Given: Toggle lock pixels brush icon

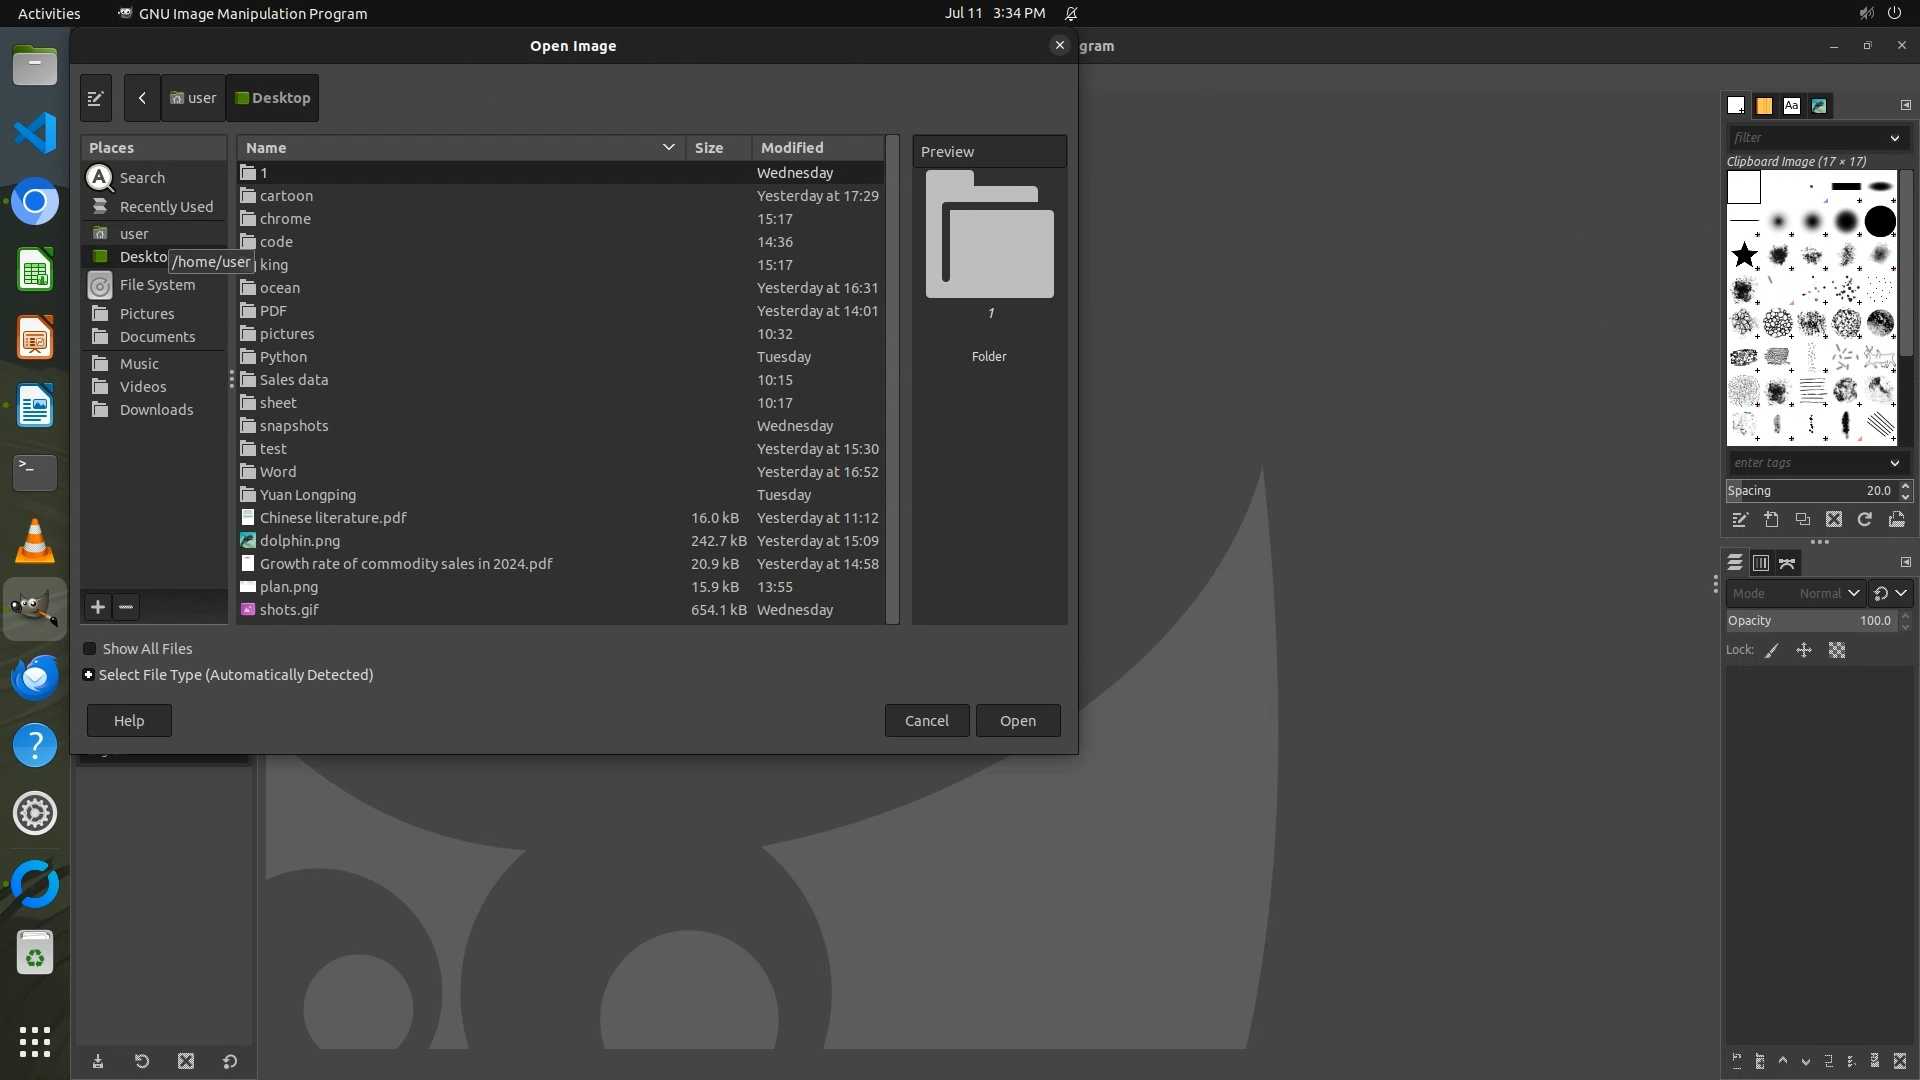Looking at the screenshot, I should [1772, 650].
